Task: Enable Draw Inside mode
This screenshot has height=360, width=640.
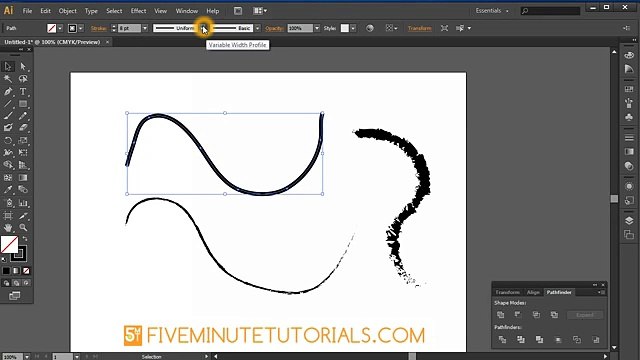Action: 26,283
